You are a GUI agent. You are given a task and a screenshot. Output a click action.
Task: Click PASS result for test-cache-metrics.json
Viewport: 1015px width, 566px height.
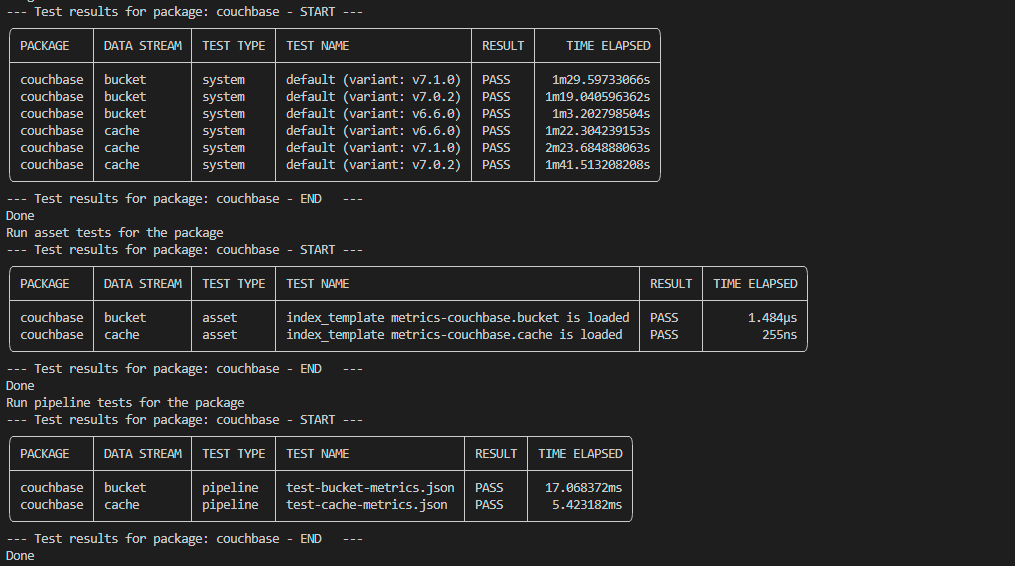coord(489,504)
